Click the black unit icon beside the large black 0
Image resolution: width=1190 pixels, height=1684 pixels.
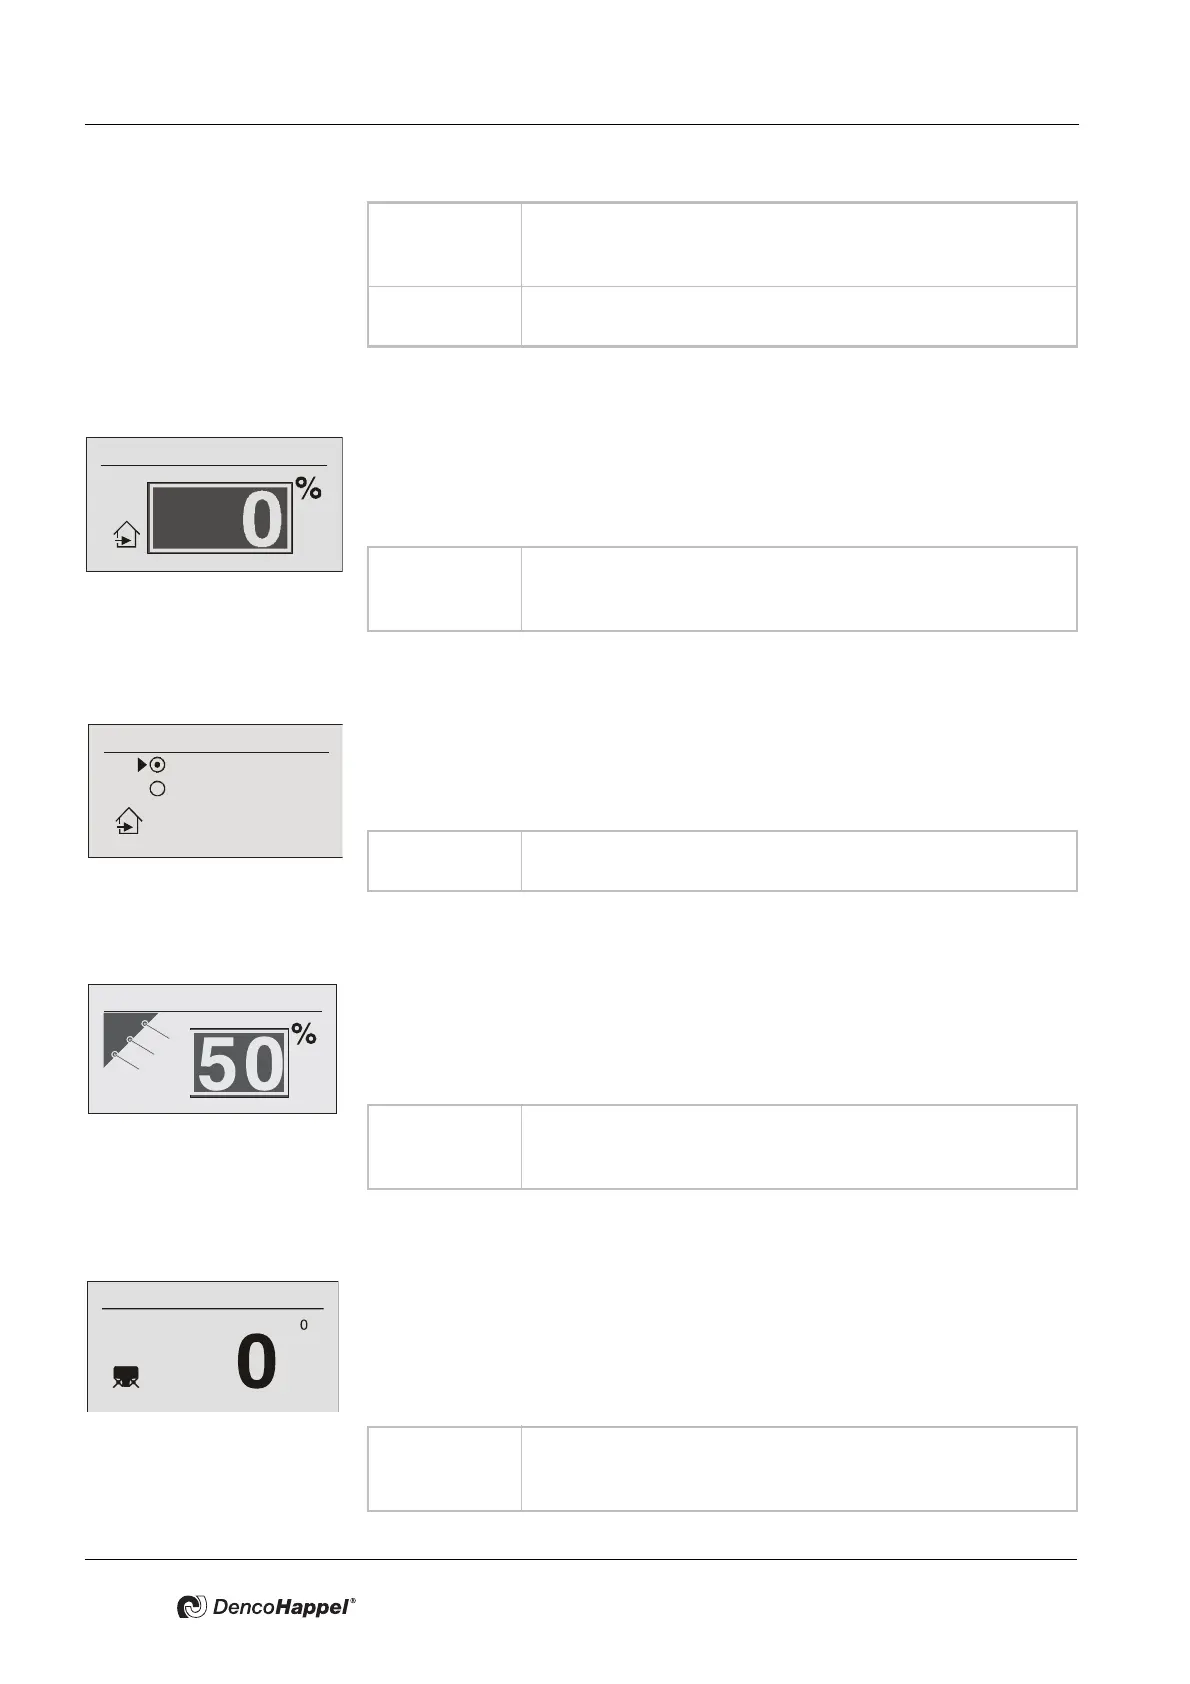click(126, 1377)
